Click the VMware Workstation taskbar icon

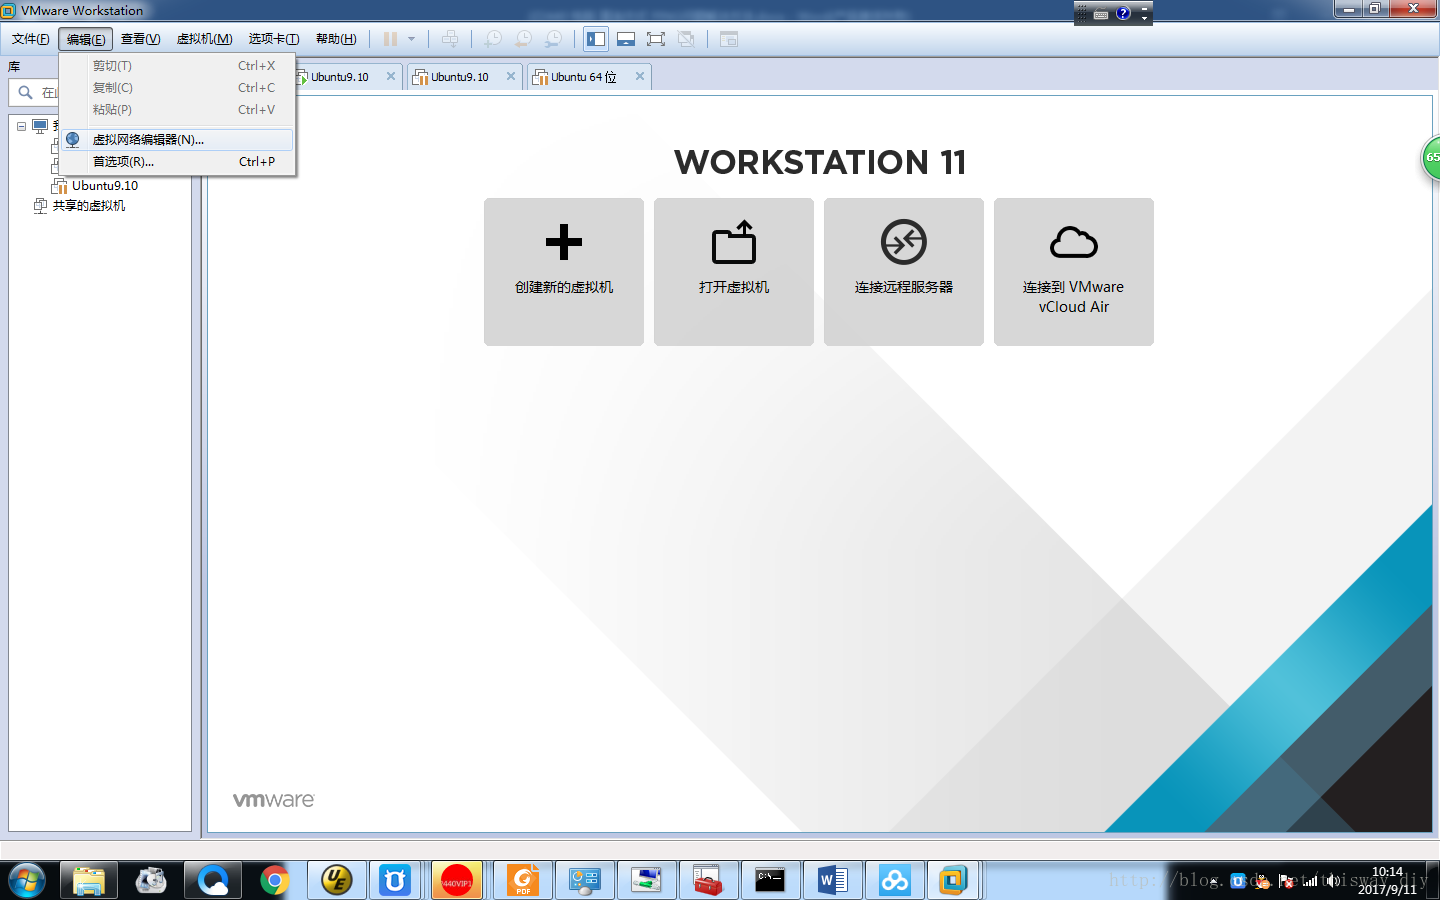pos(953,880)
